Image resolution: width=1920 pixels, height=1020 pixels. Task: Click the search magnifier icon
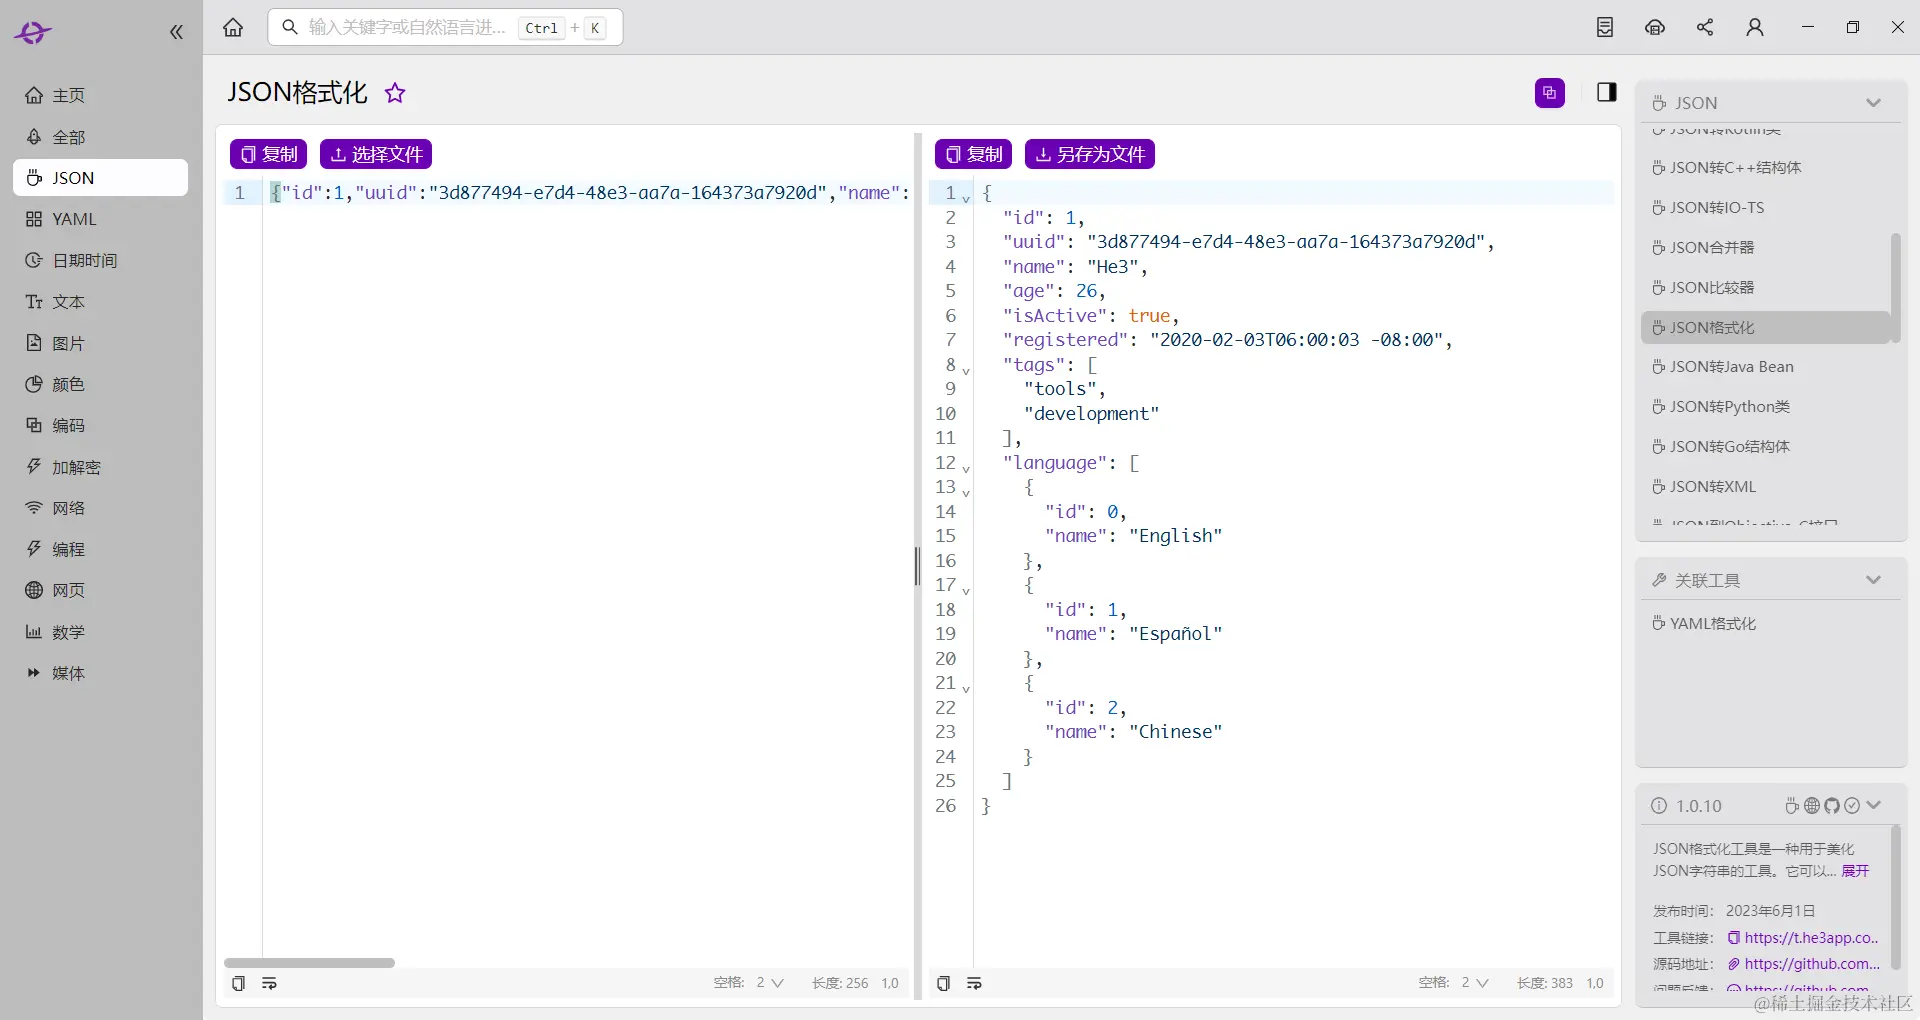click(290, 27)
